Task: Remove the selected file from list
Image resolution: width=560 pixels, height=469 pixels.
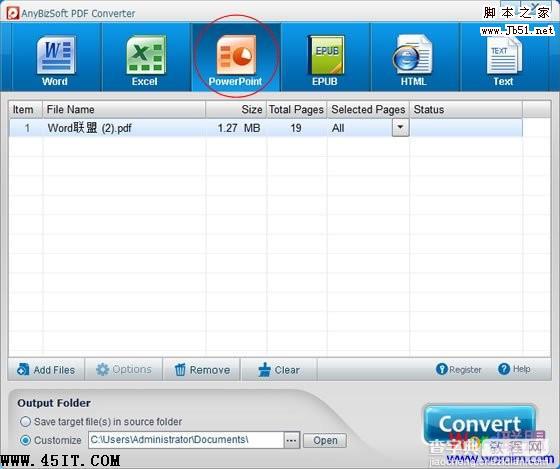Action: point(202,370)
